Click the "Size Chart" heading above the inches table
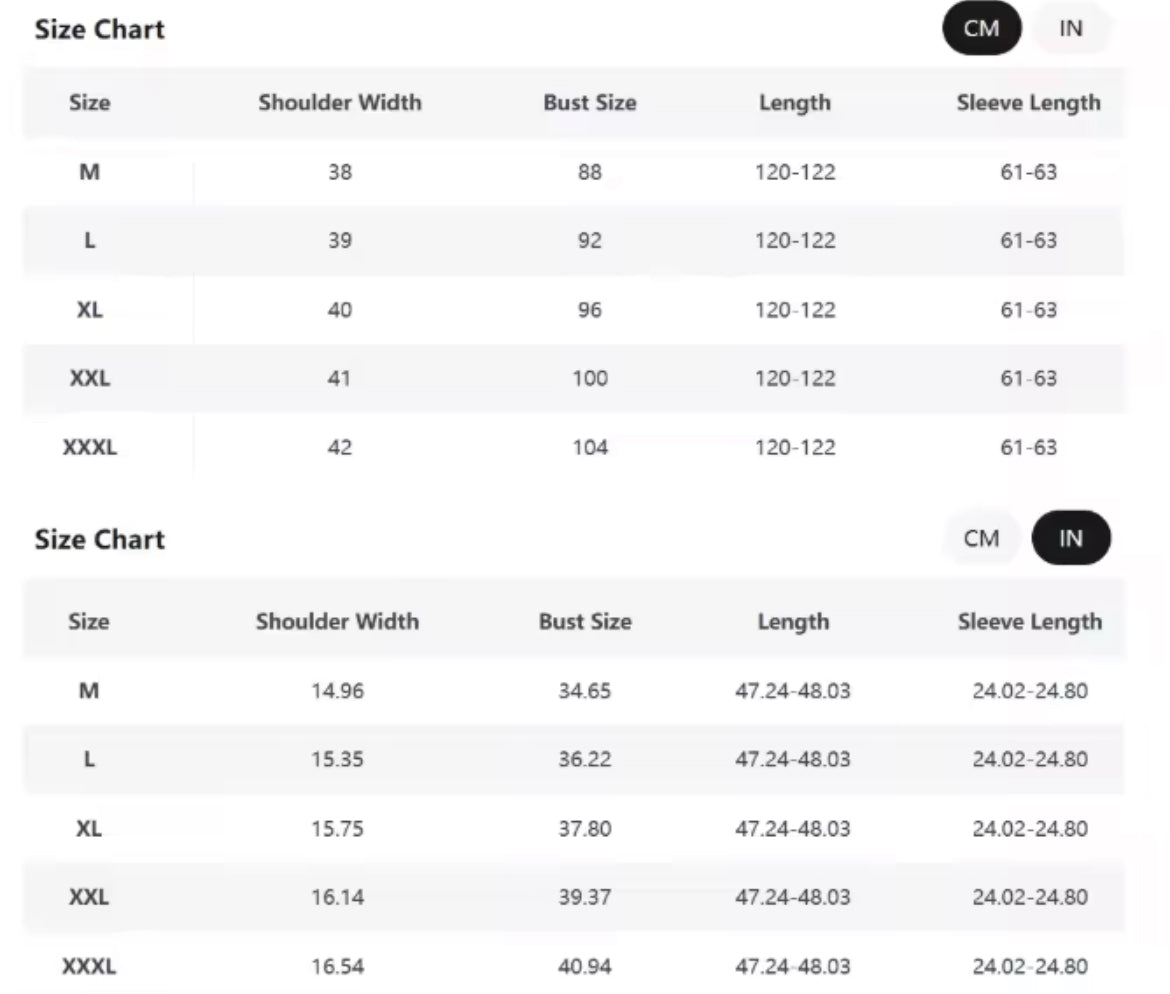The height and width of the screenshot is (994, 1170). (100, 540)
